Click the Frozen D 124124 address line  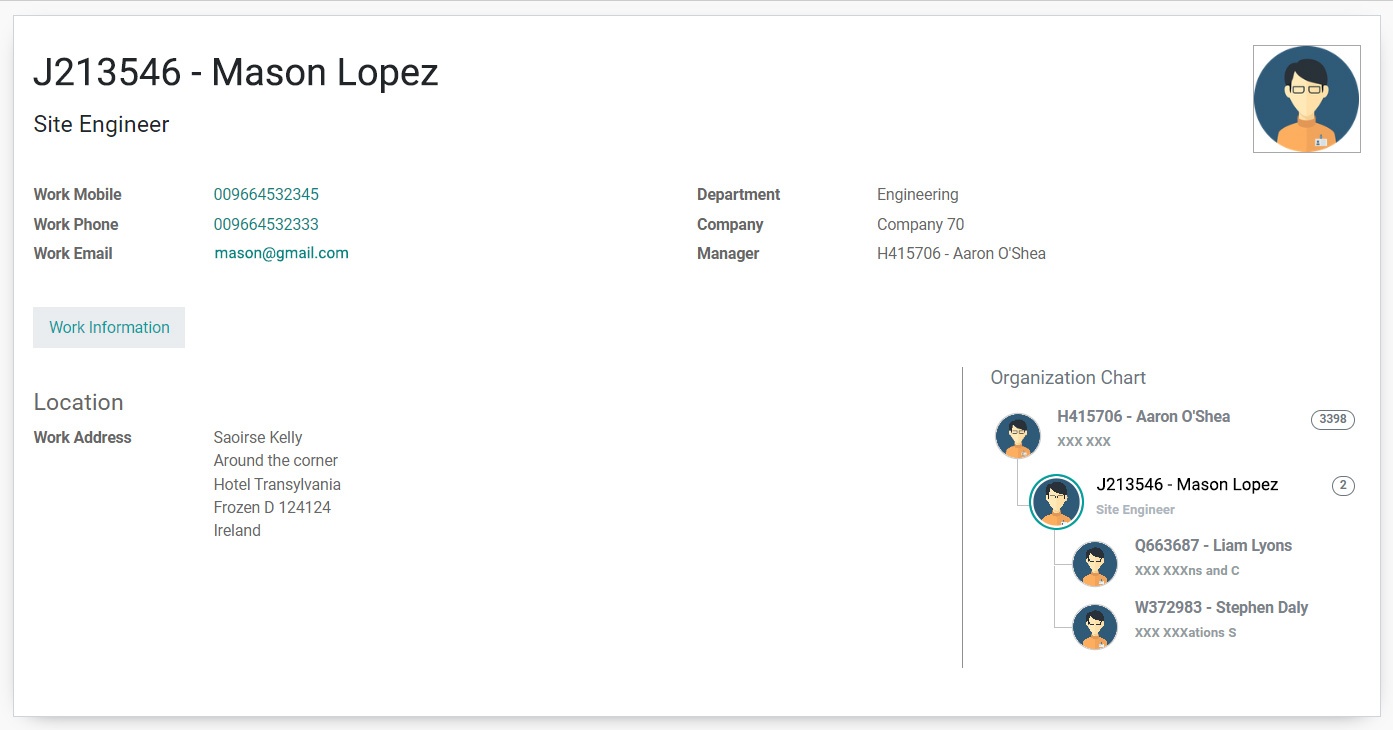(x=272, y=507)
